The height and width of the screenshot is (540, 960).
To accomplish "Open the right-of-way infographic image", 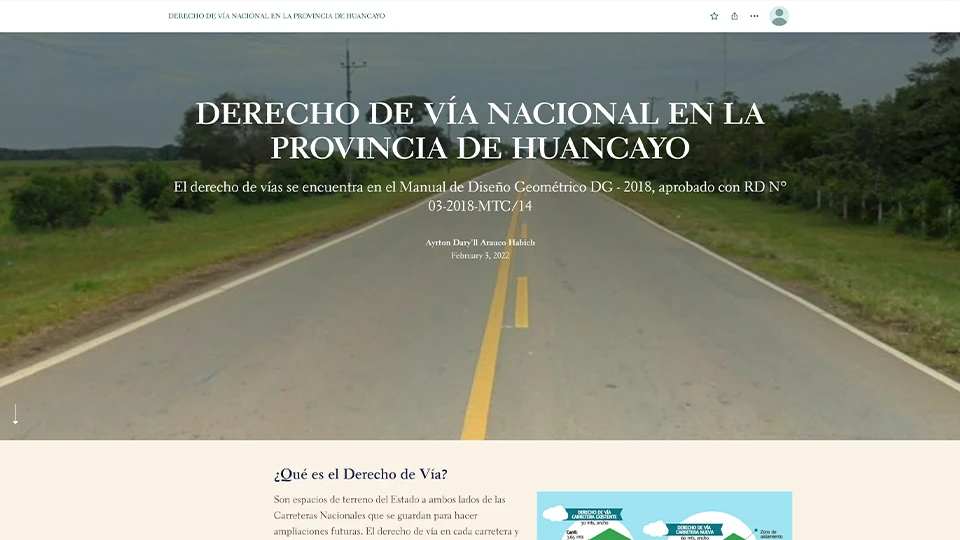I will tap(664, 517).
